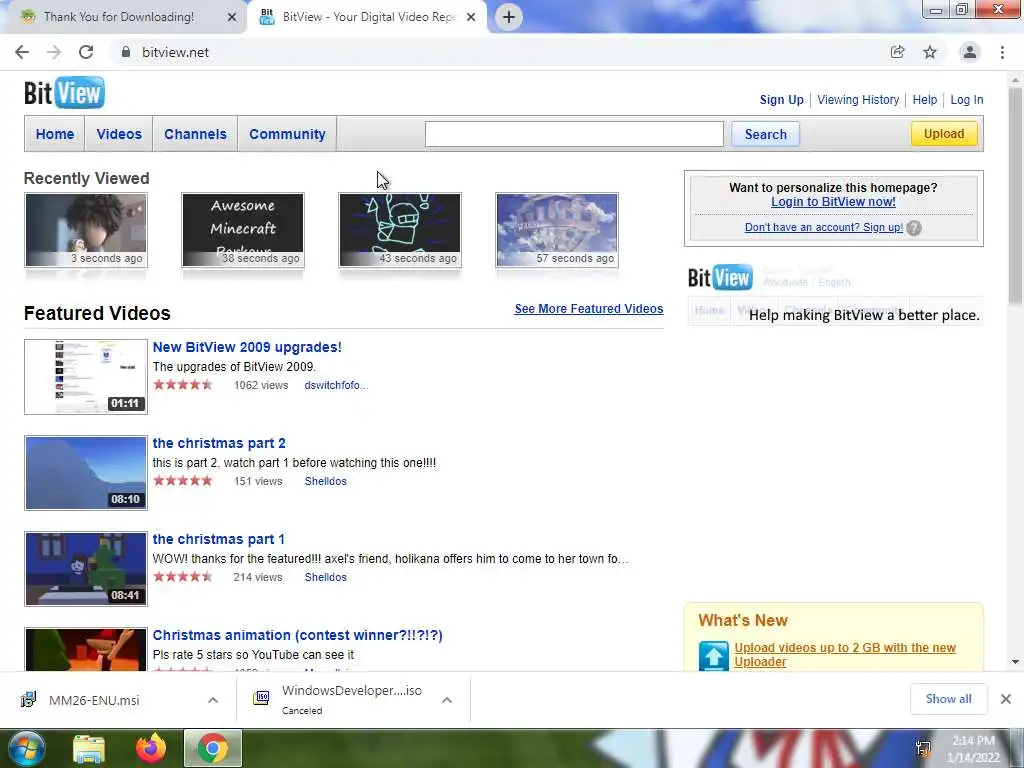Viewport: 1024px width, 768px height.
Task: Click thumbnail with 01:11 duration
Action: coord(86,377)
